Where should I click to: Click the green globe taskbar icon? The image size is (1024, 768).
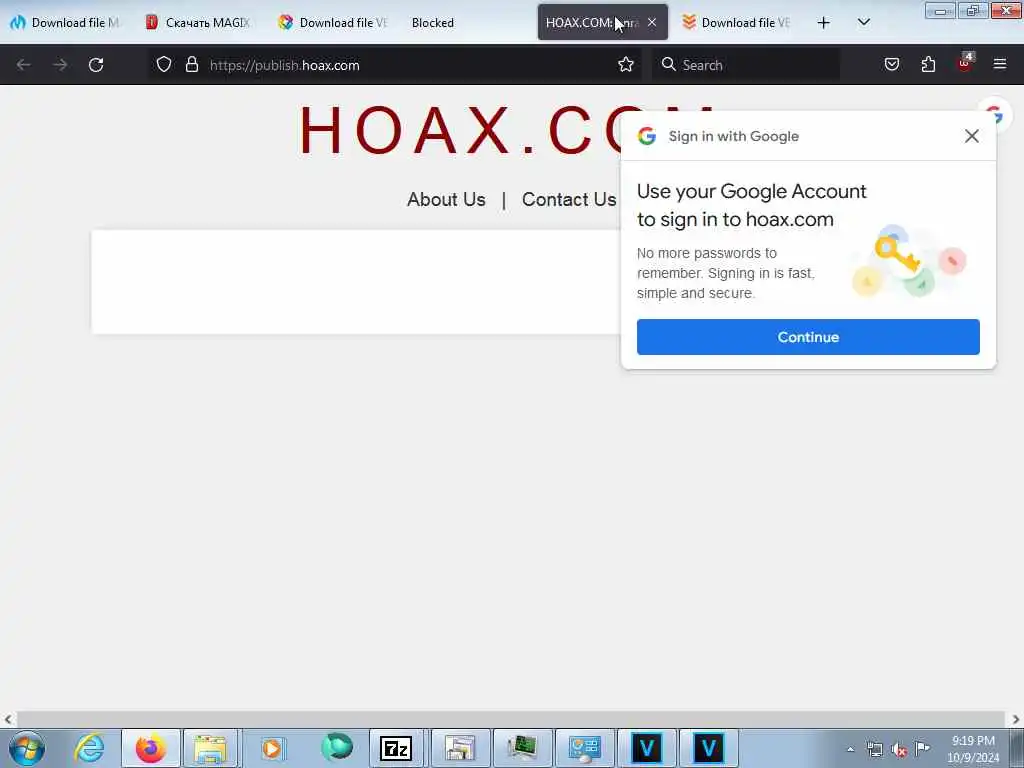coord(336,747)
